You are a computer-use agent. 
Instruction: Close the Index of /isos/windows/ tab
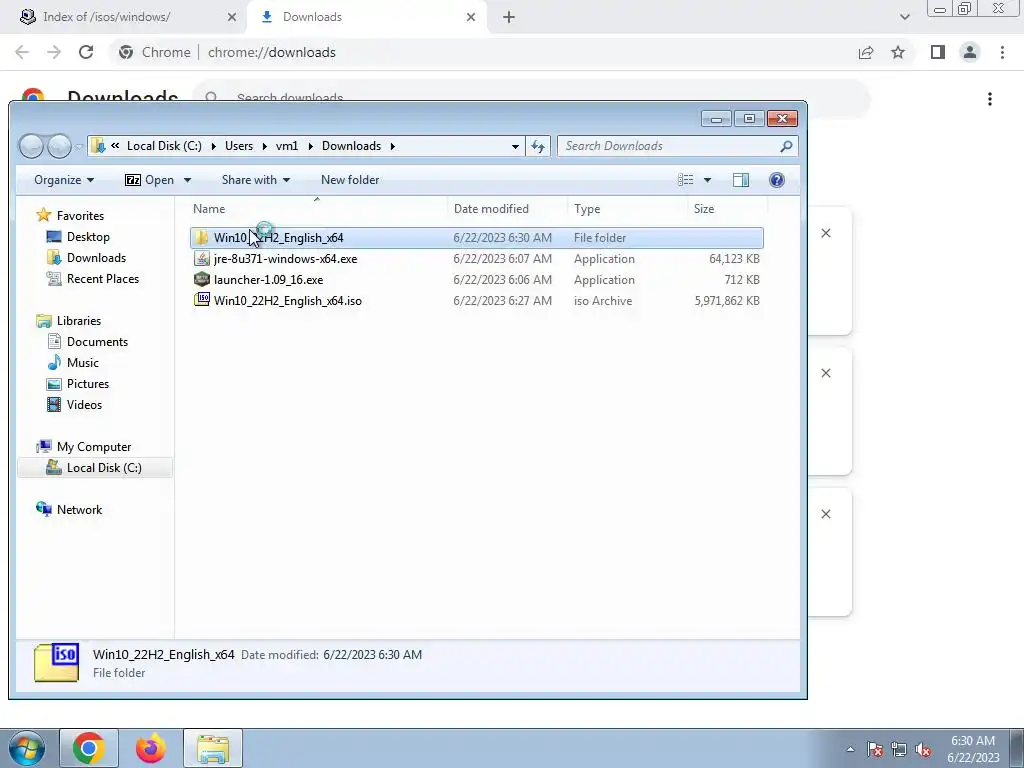click(232, 17)
